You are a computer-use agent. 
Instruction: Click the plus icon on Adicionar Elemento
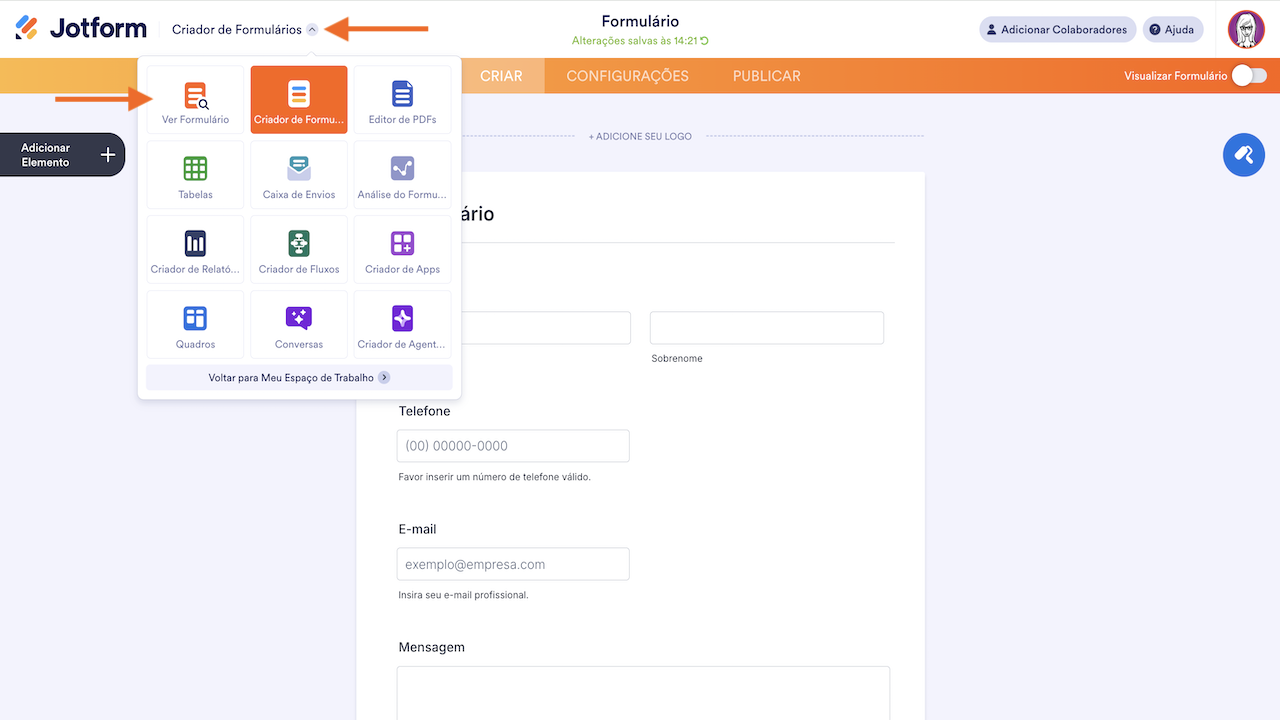(108, 155)
